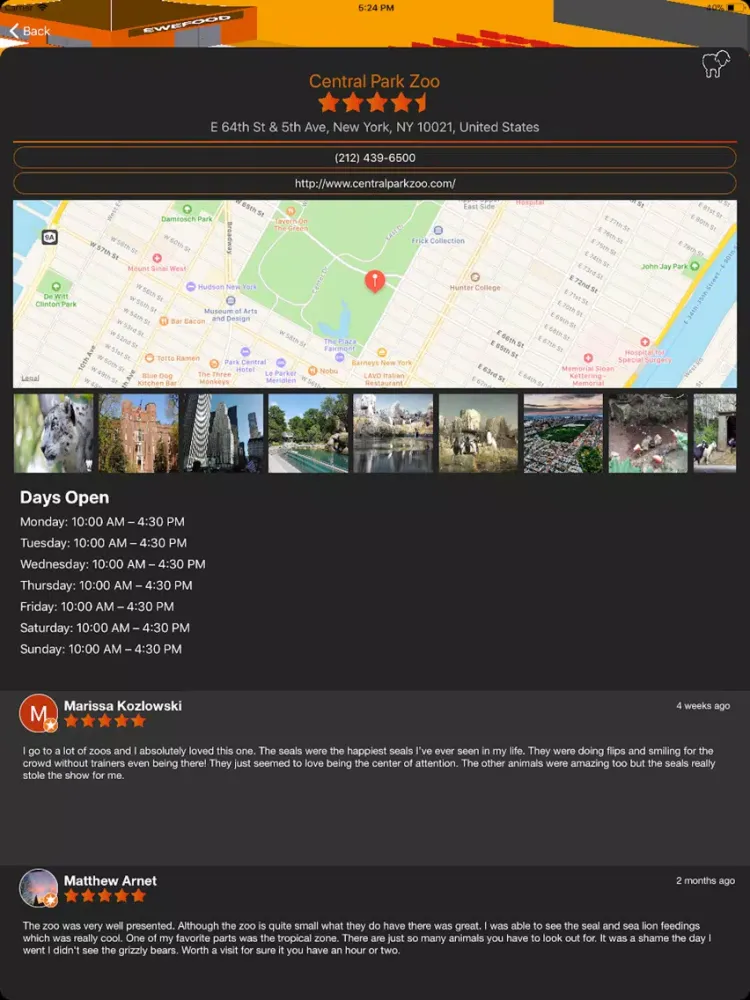
Task: Open the centralparkzoo.com website link
Action: coord(375,184)
